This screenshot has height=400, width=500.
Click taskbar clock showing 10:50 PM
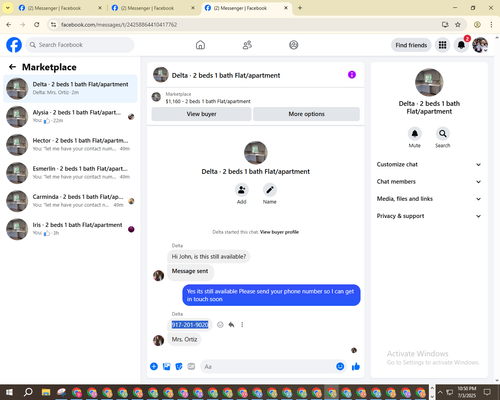click(467, 392)
